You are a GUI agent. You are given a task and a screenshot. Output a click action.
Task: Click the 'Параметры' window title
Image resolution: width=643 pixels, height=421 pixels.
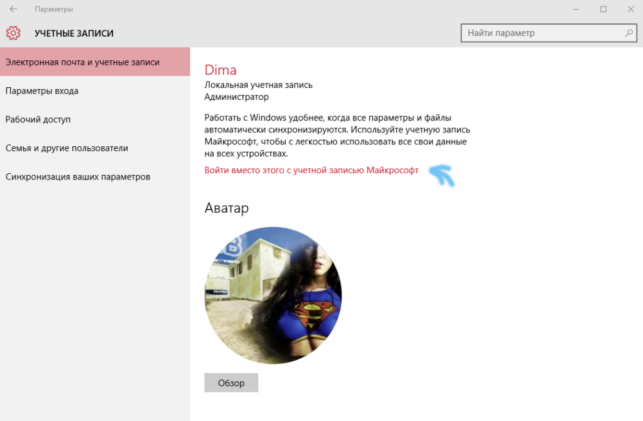click(x=54, y=9)
